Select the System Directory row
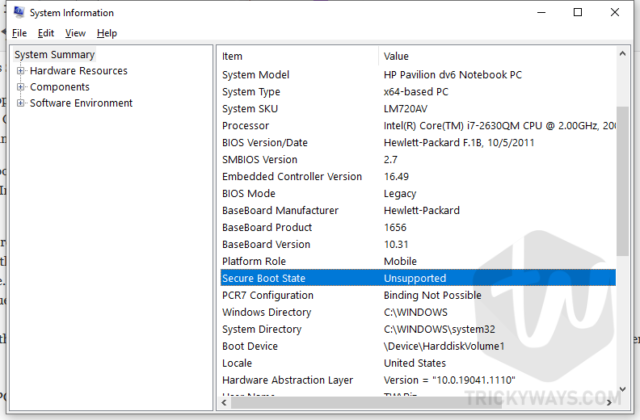Image resolution: width=640 pixels, height=420 pixels. tap(418, 329)
